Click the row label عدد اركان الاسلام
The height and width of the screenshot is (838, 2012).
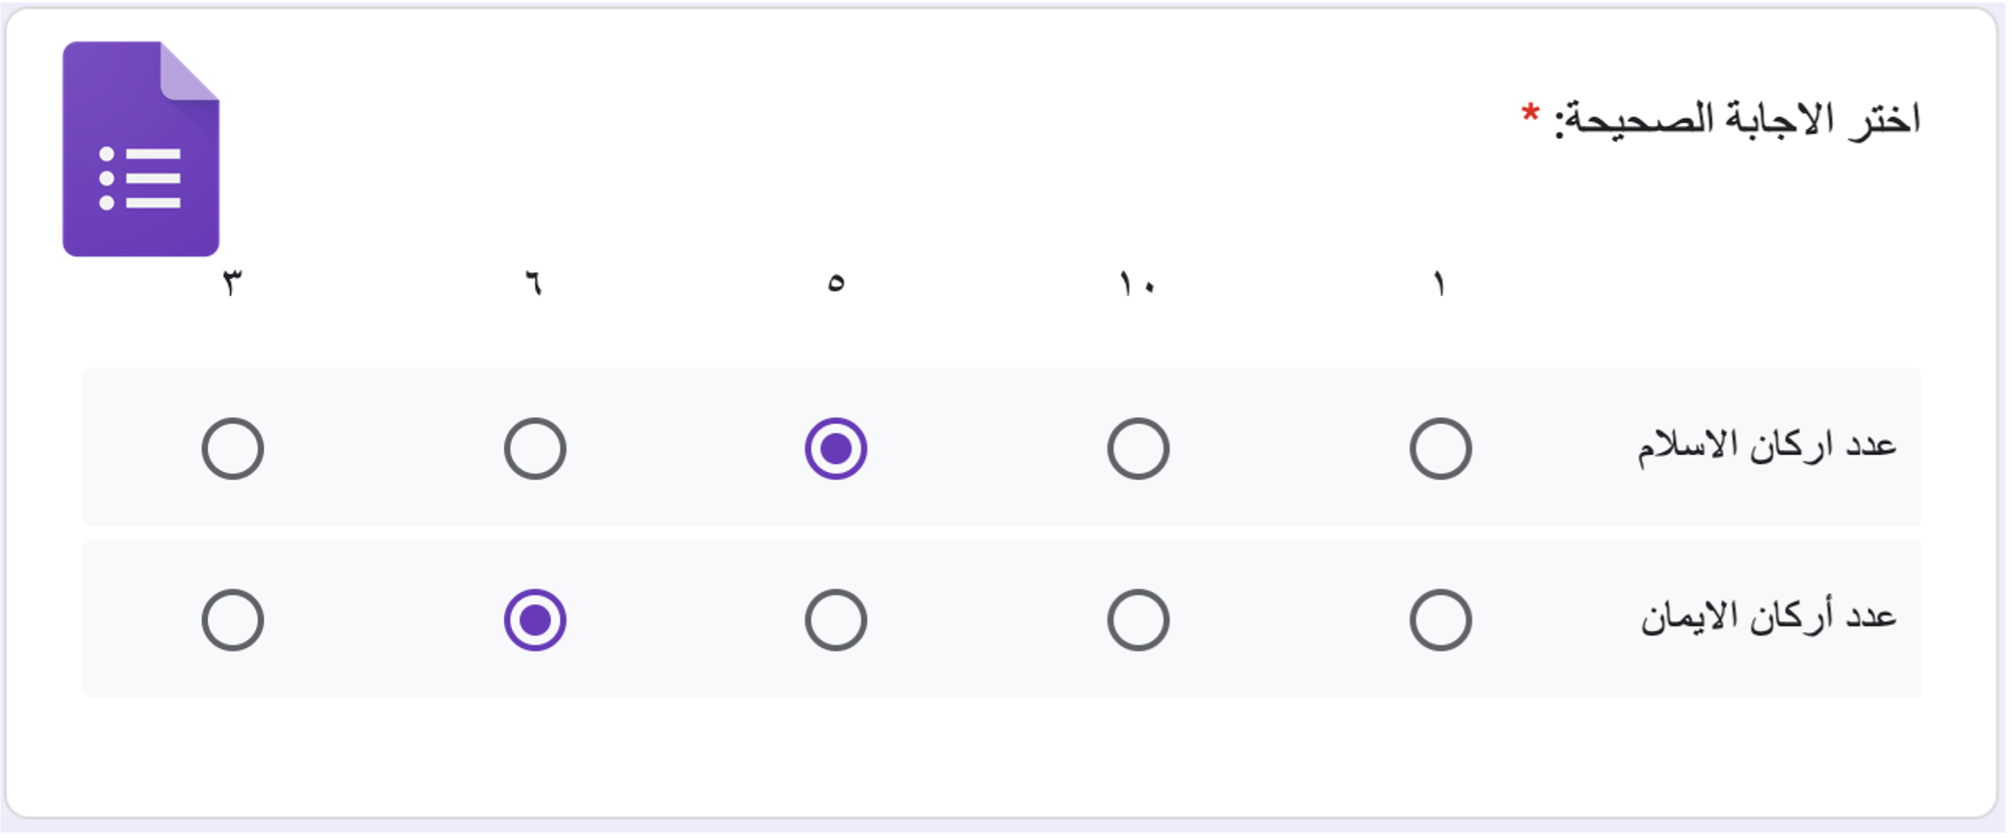click(1767, 445)
